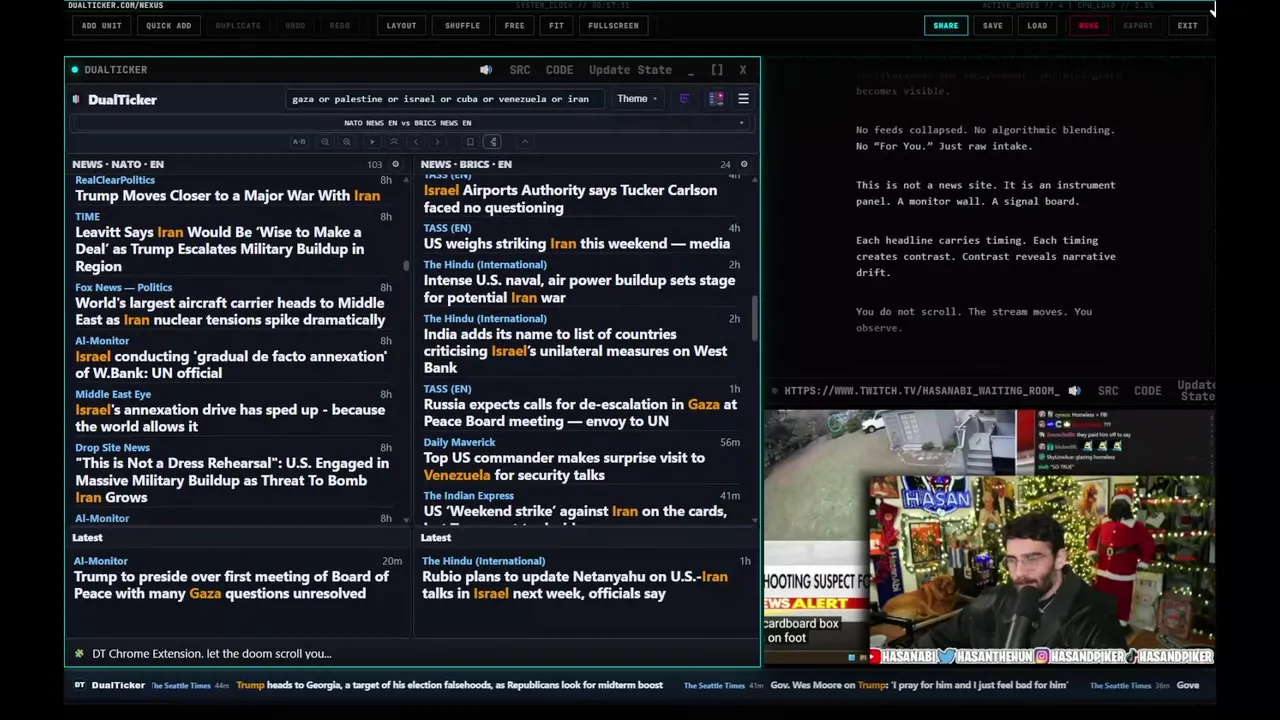Screen dimensions: 1280x720
Task: Click the EXIT button
Action: coord(1187,26)
